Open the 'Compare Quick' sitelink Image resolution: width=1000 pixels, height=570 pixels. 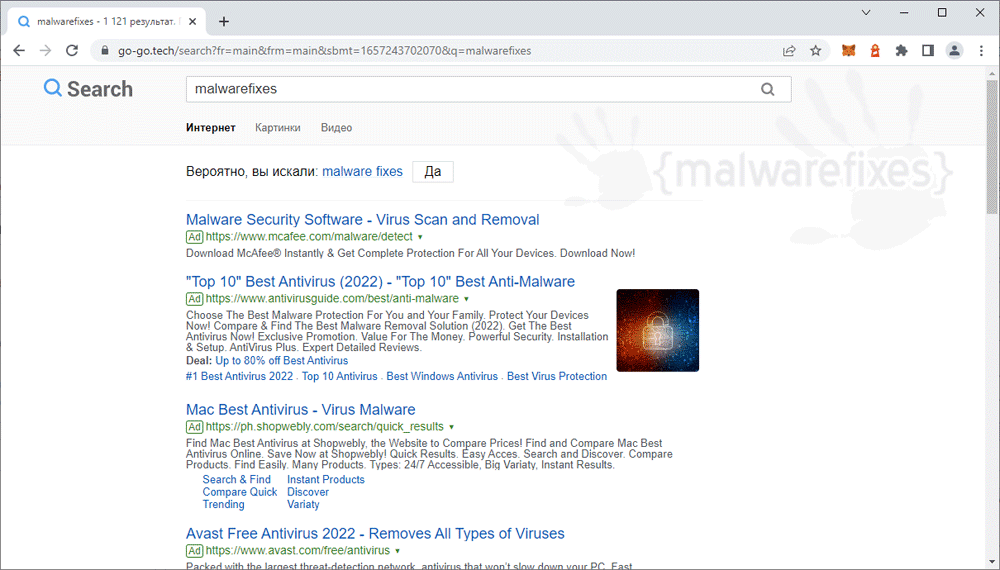[x=240, y=492]
